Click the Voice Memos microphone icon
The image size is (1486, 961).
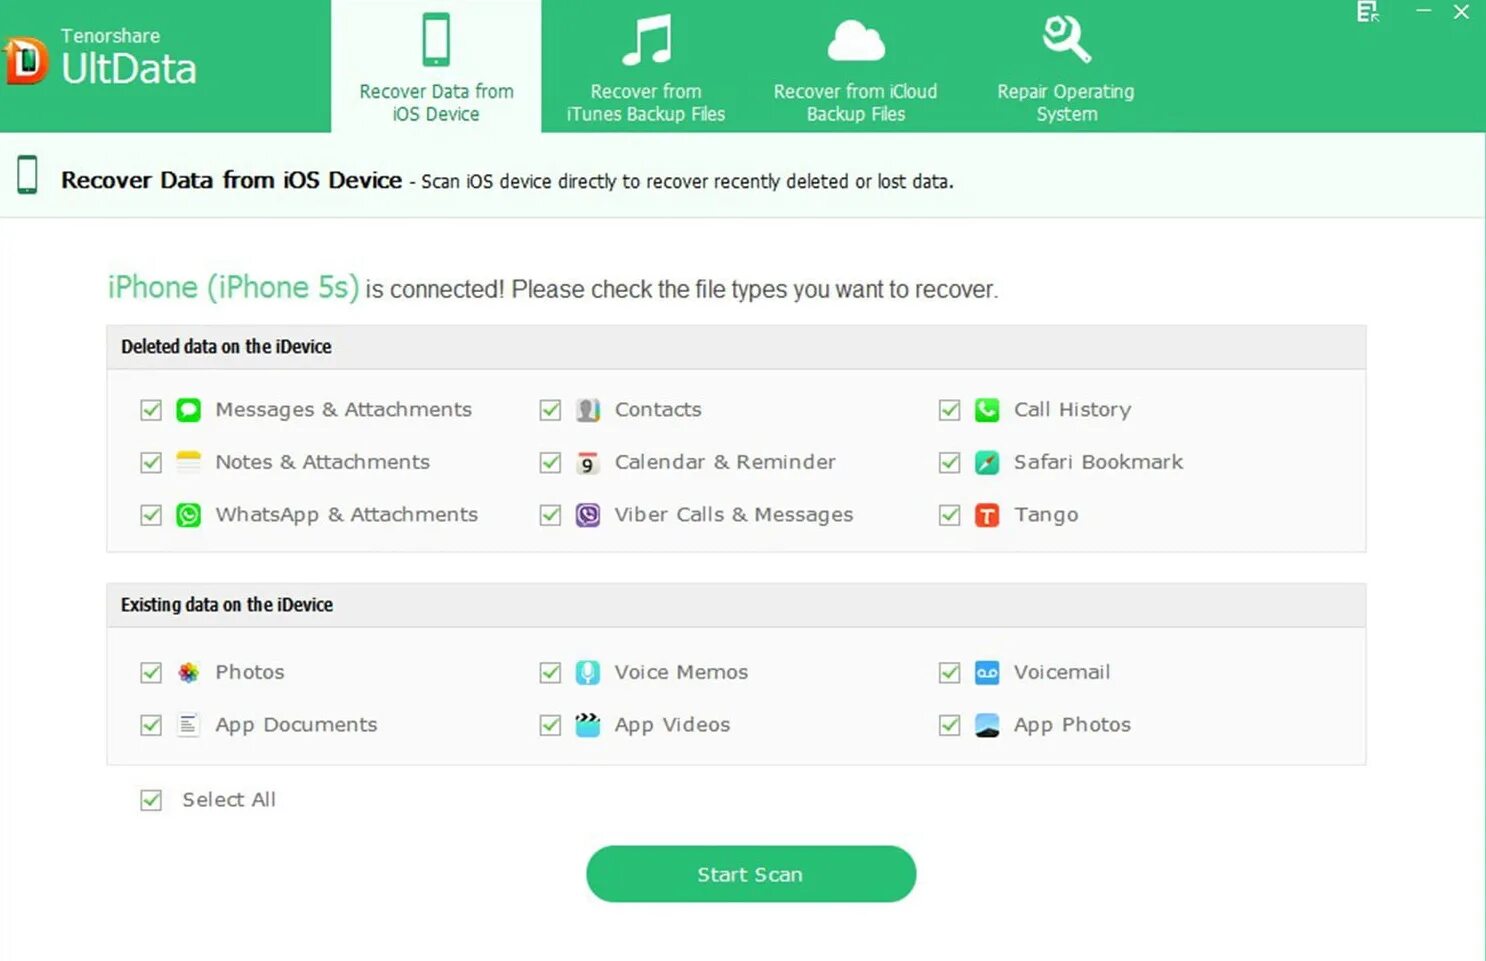[x=588, y=672]
